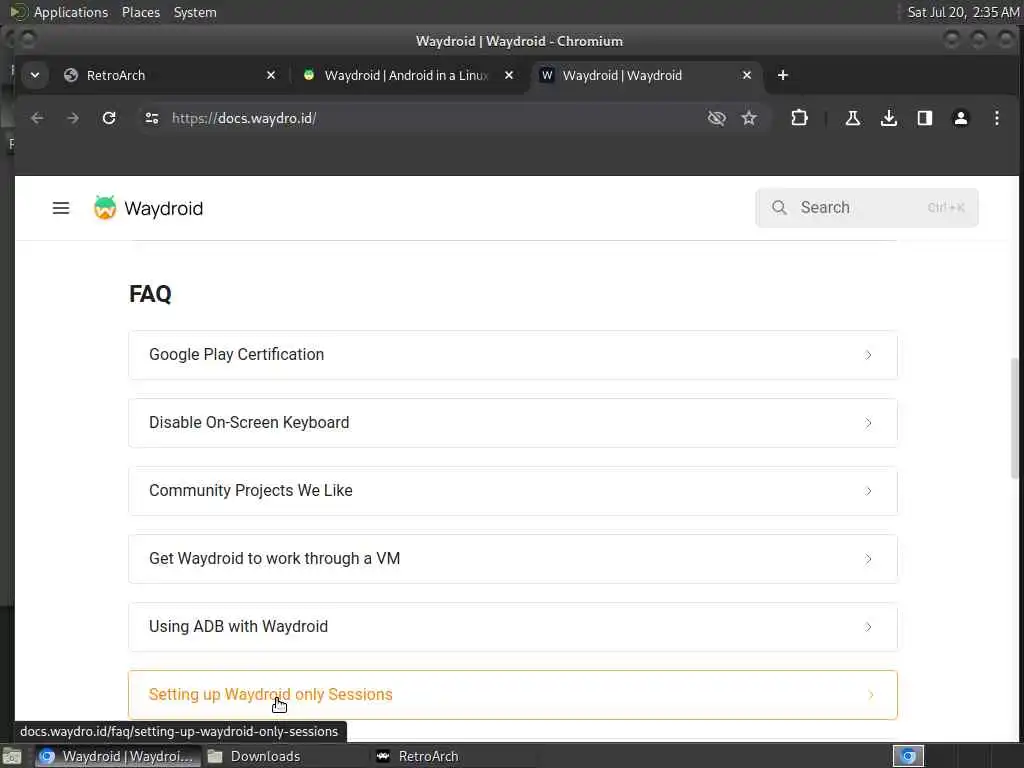Close the Waydroid Android in a Linux tab
Viewport: 1024px width, 768px height.
[x=509, y=75]
